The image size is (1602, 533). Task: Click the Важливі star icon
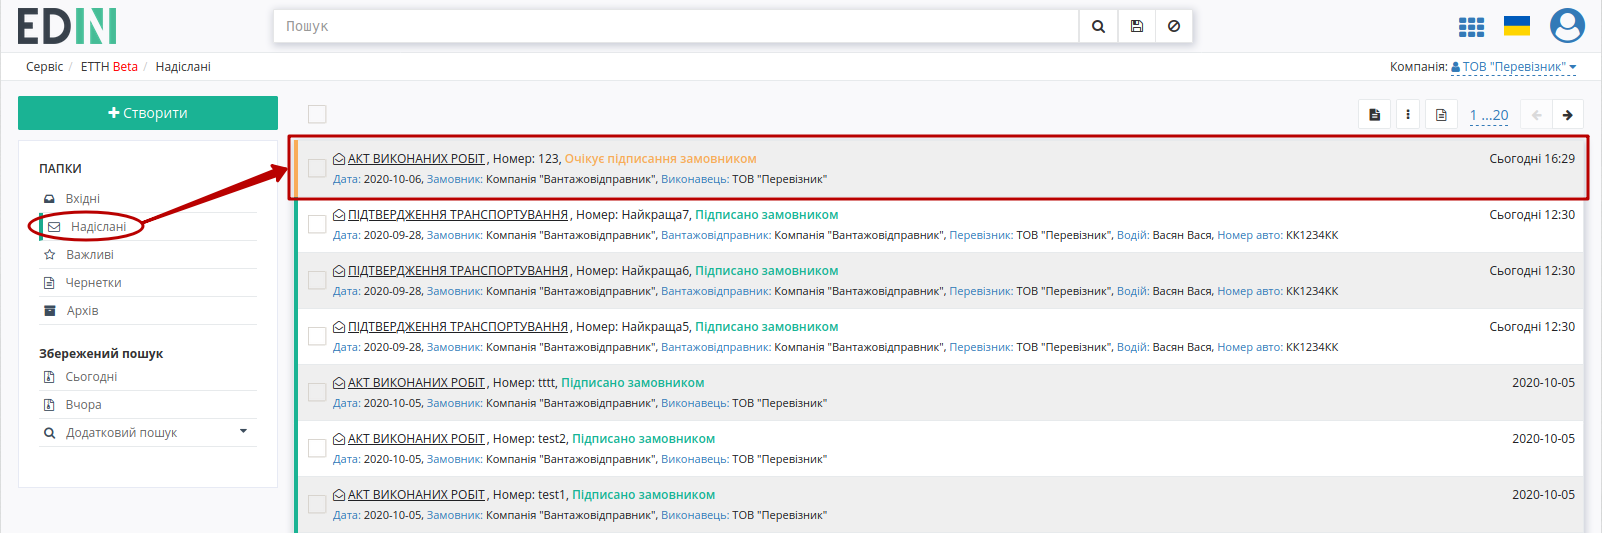click(x=49, y=255)
